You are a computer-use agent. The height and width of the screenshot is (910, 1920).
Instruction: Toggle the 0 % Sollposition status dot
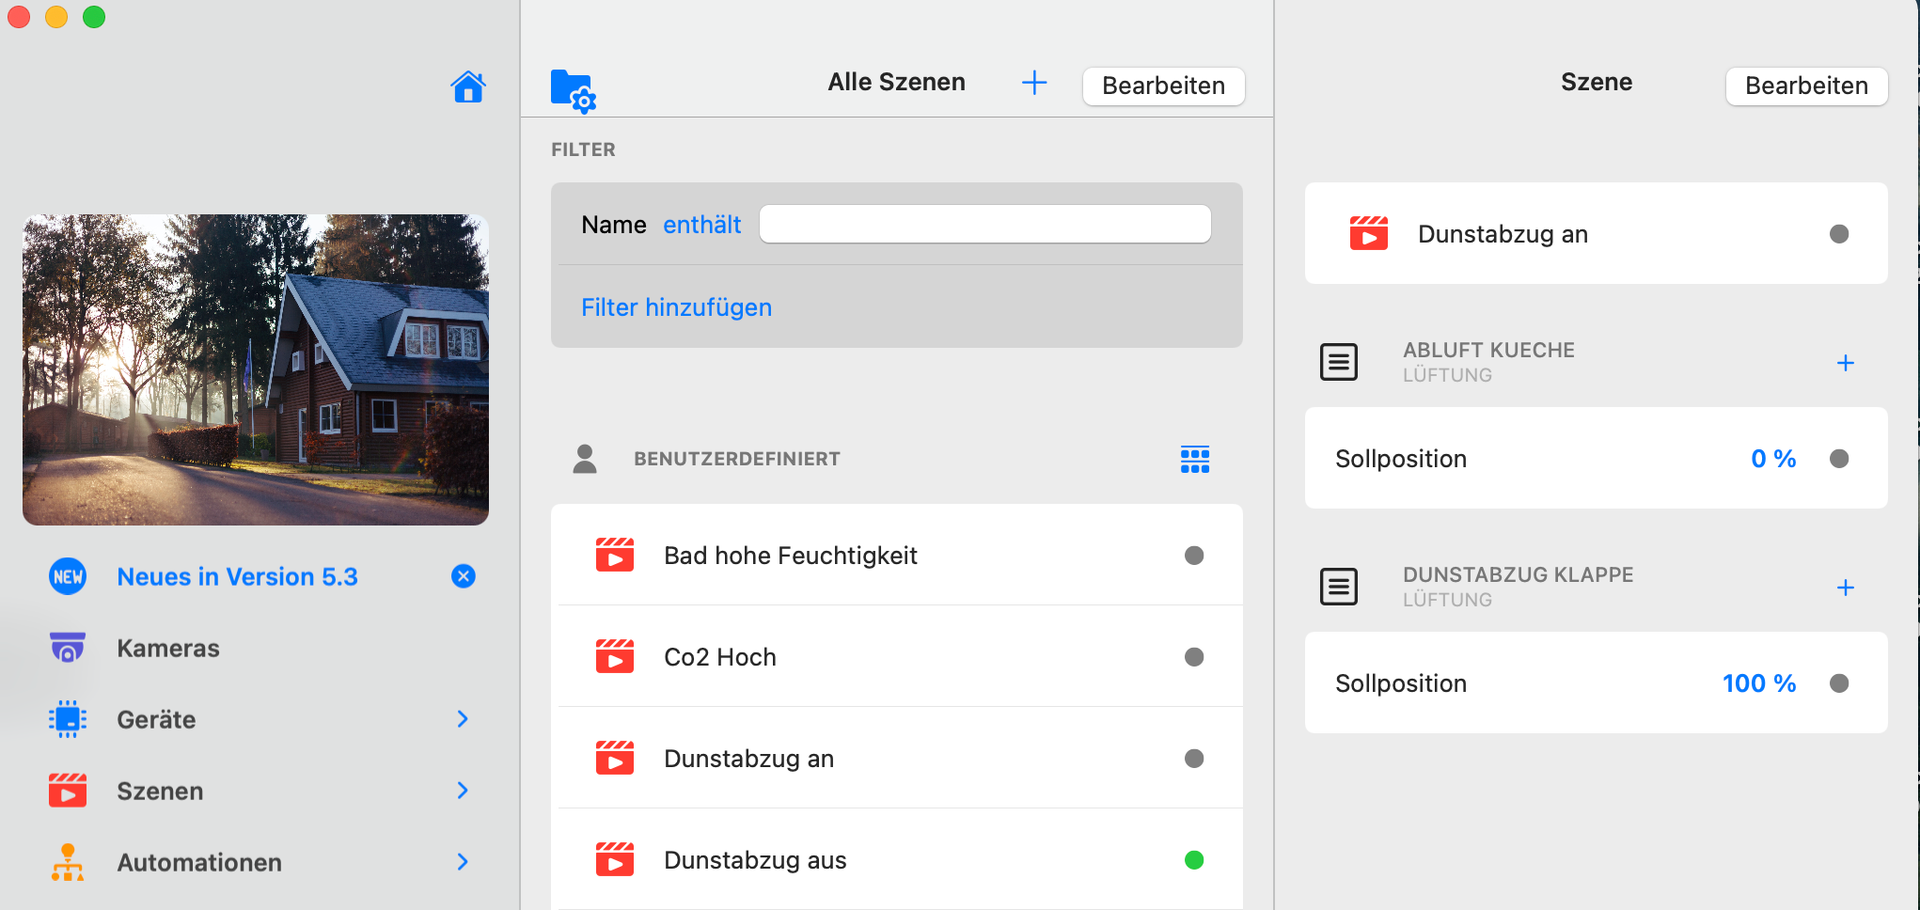[x=1839, y=459]
